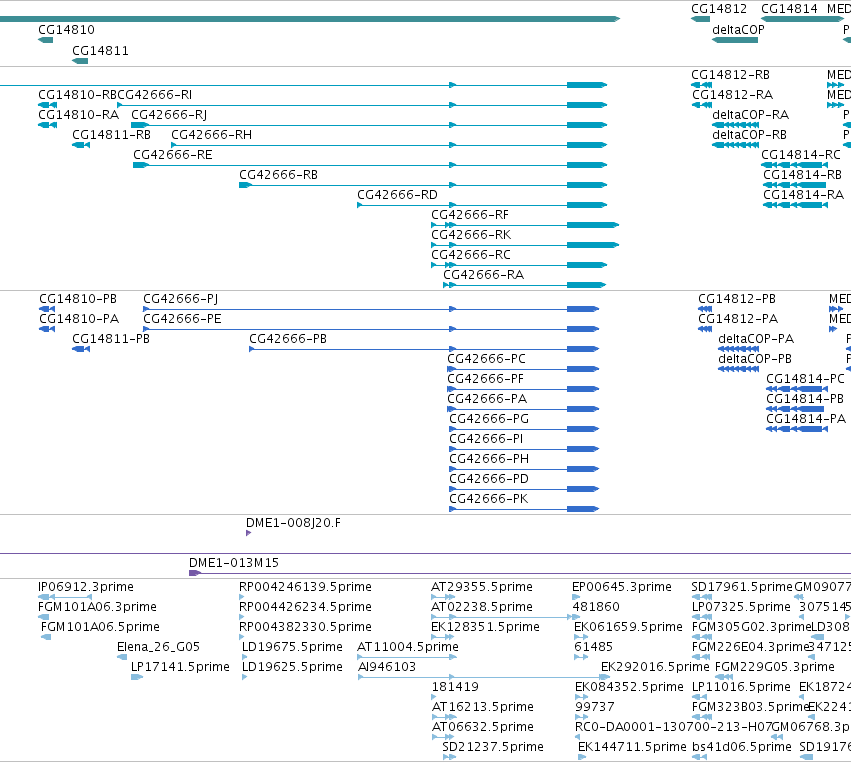851x762 pixels.
Task: Select transcript CG42666-RE label
Action: (173, 155)
